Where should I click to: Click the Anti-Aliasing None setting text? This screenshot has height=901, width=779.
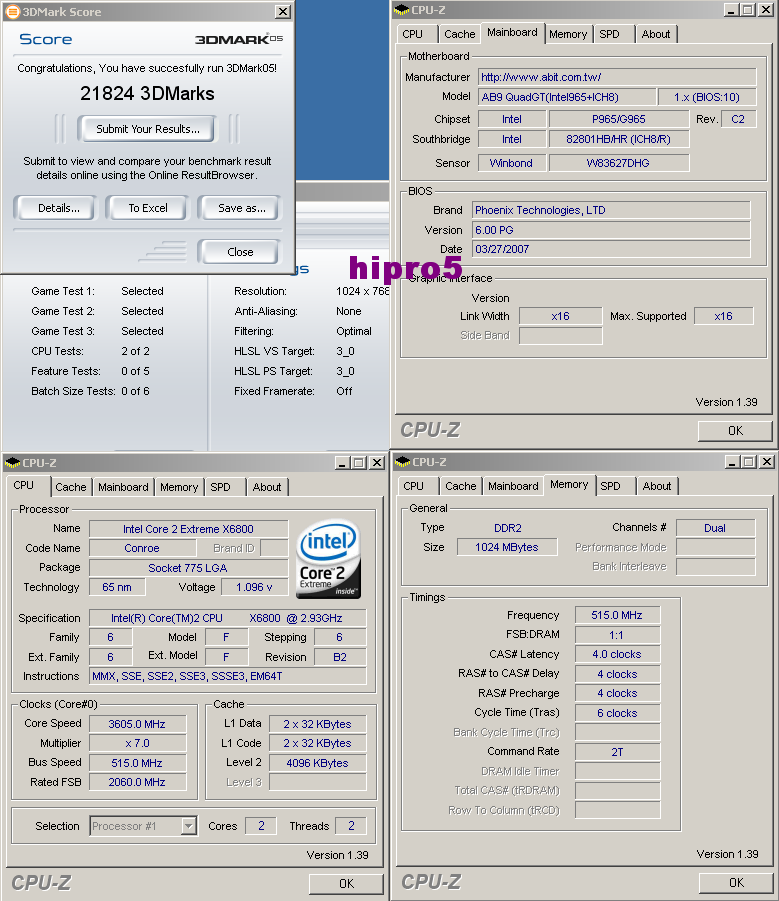click(349, 311)
